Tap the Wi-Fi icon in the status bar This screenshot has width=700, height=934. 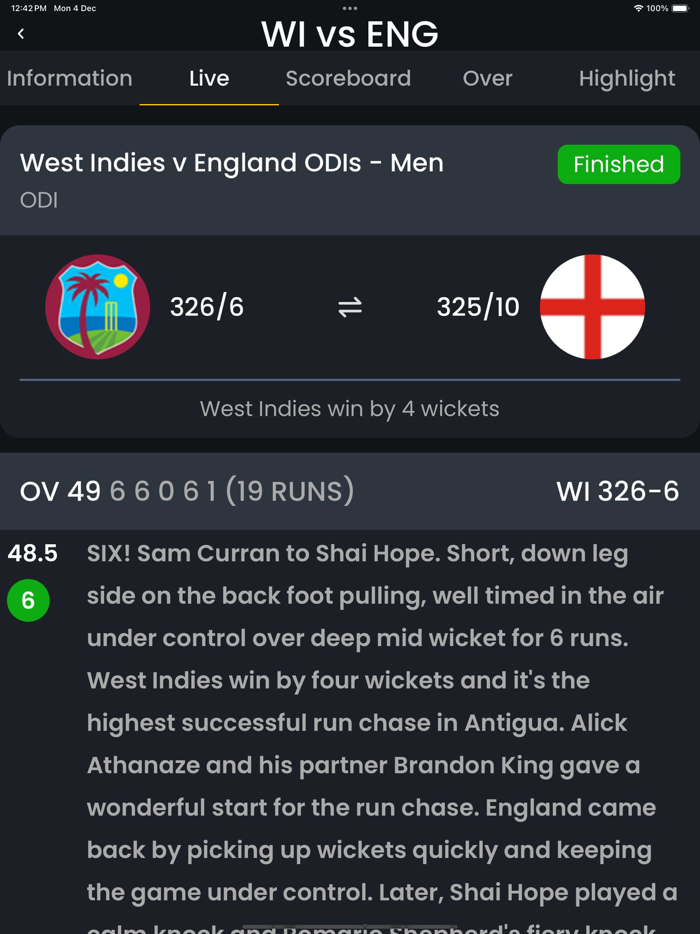click(x=637, y=7)
